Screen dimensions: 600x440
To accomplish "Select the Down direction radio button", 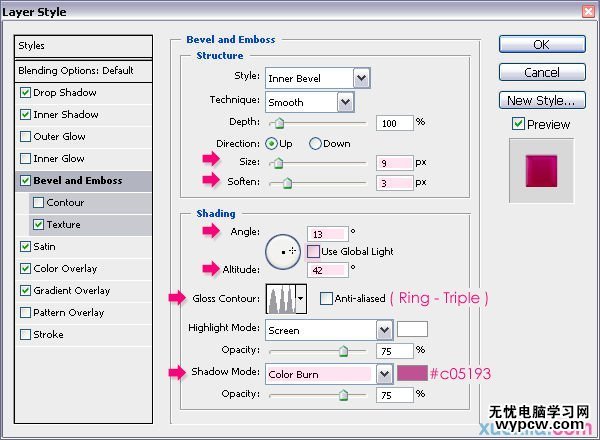I will [315, 143].
